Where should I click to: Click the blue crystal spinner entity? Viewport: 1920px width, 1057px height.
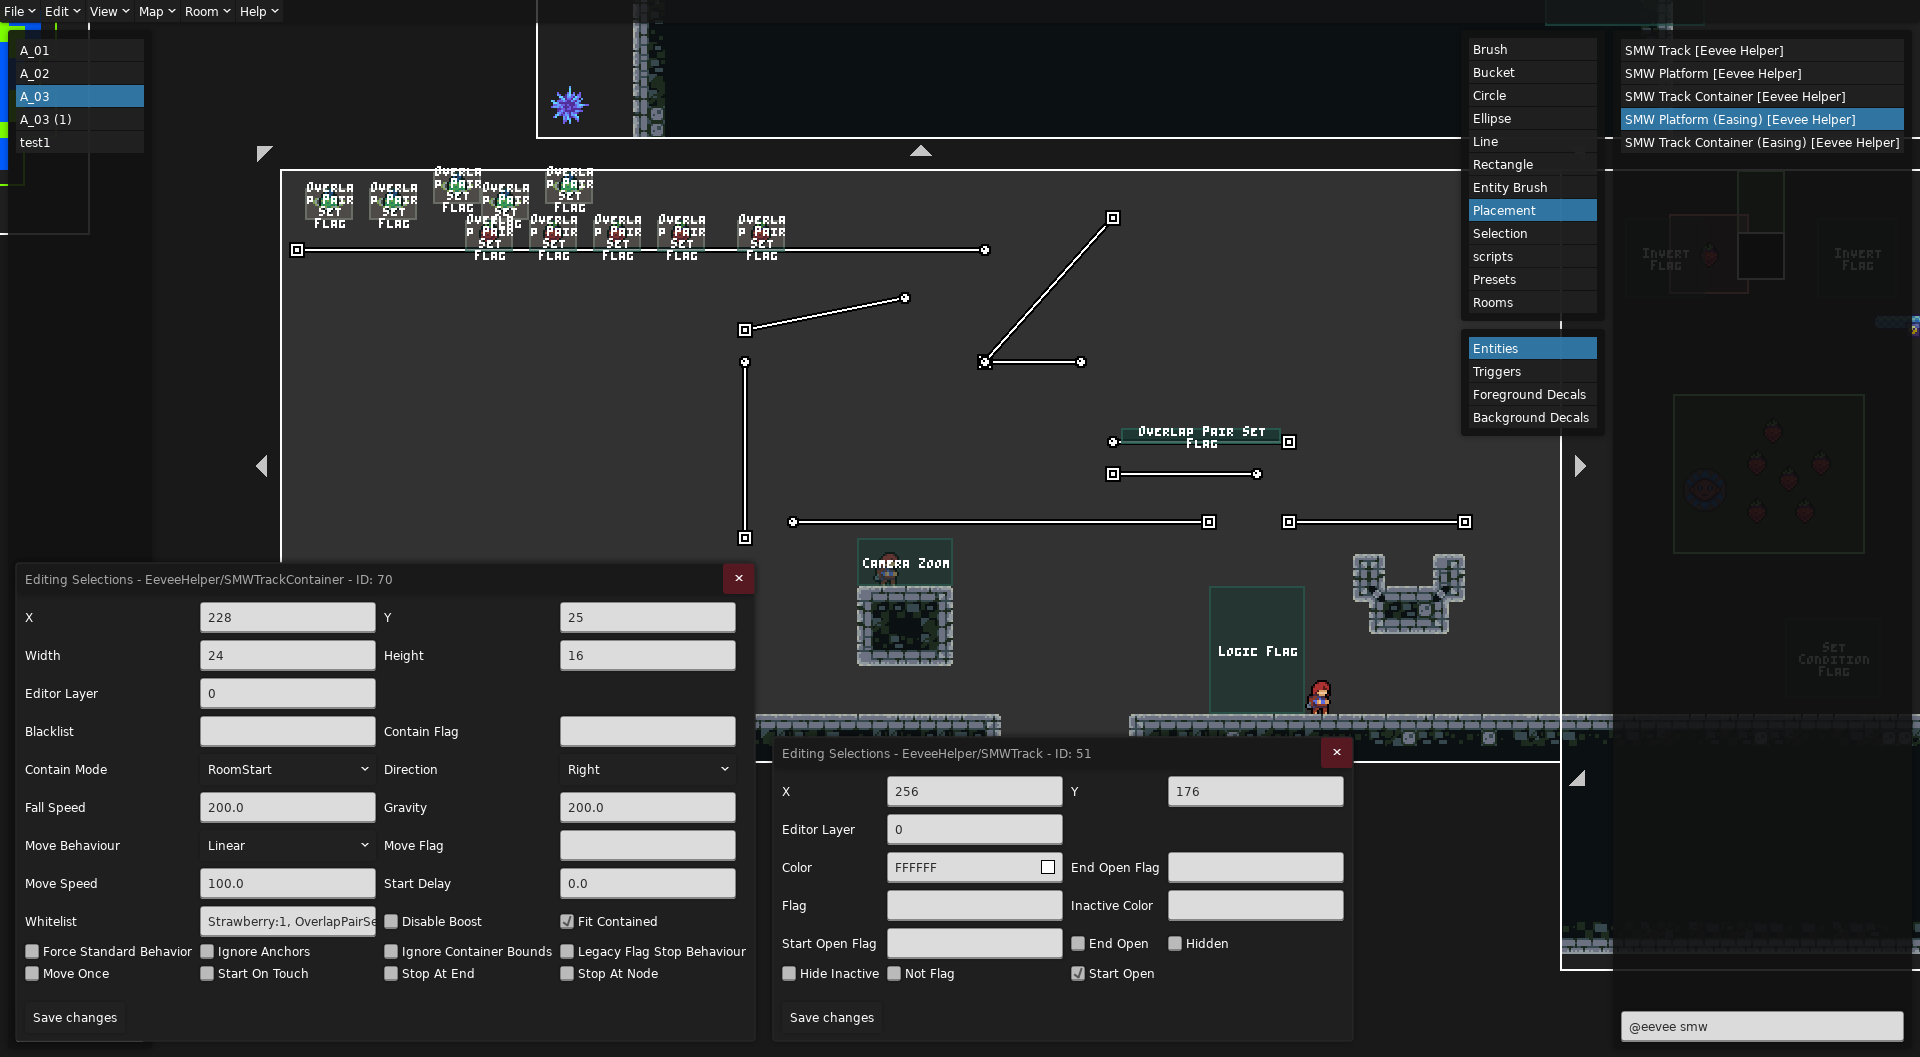pyautogui.click(x=569, y=105)
